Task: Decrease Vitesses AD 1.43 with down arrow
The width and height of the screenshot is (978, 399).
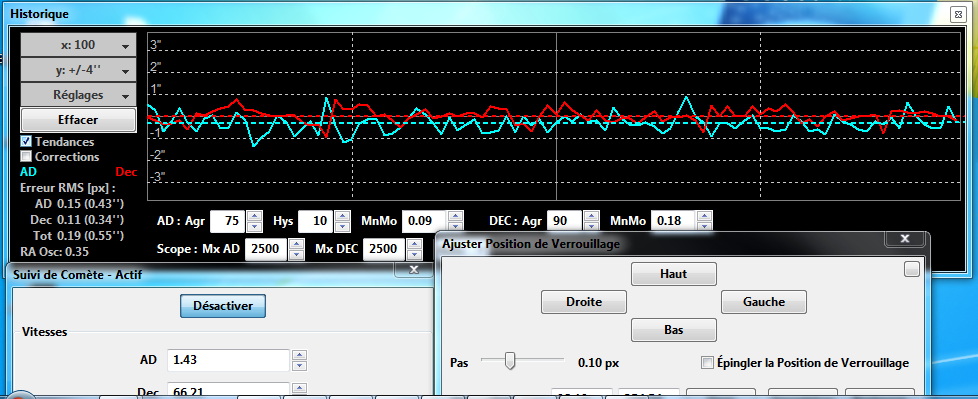Action: tap(300, 365)
